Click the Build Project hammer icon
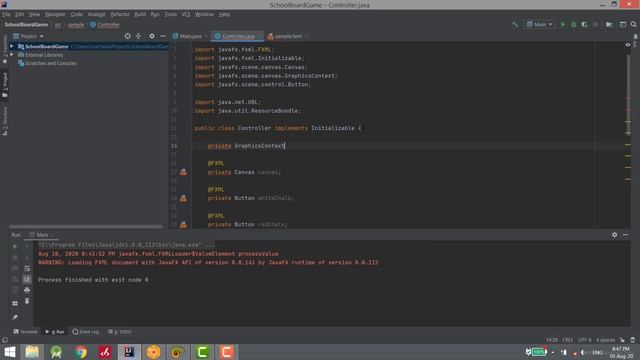This screenshot has height=360, width=640. coord(515,24)
